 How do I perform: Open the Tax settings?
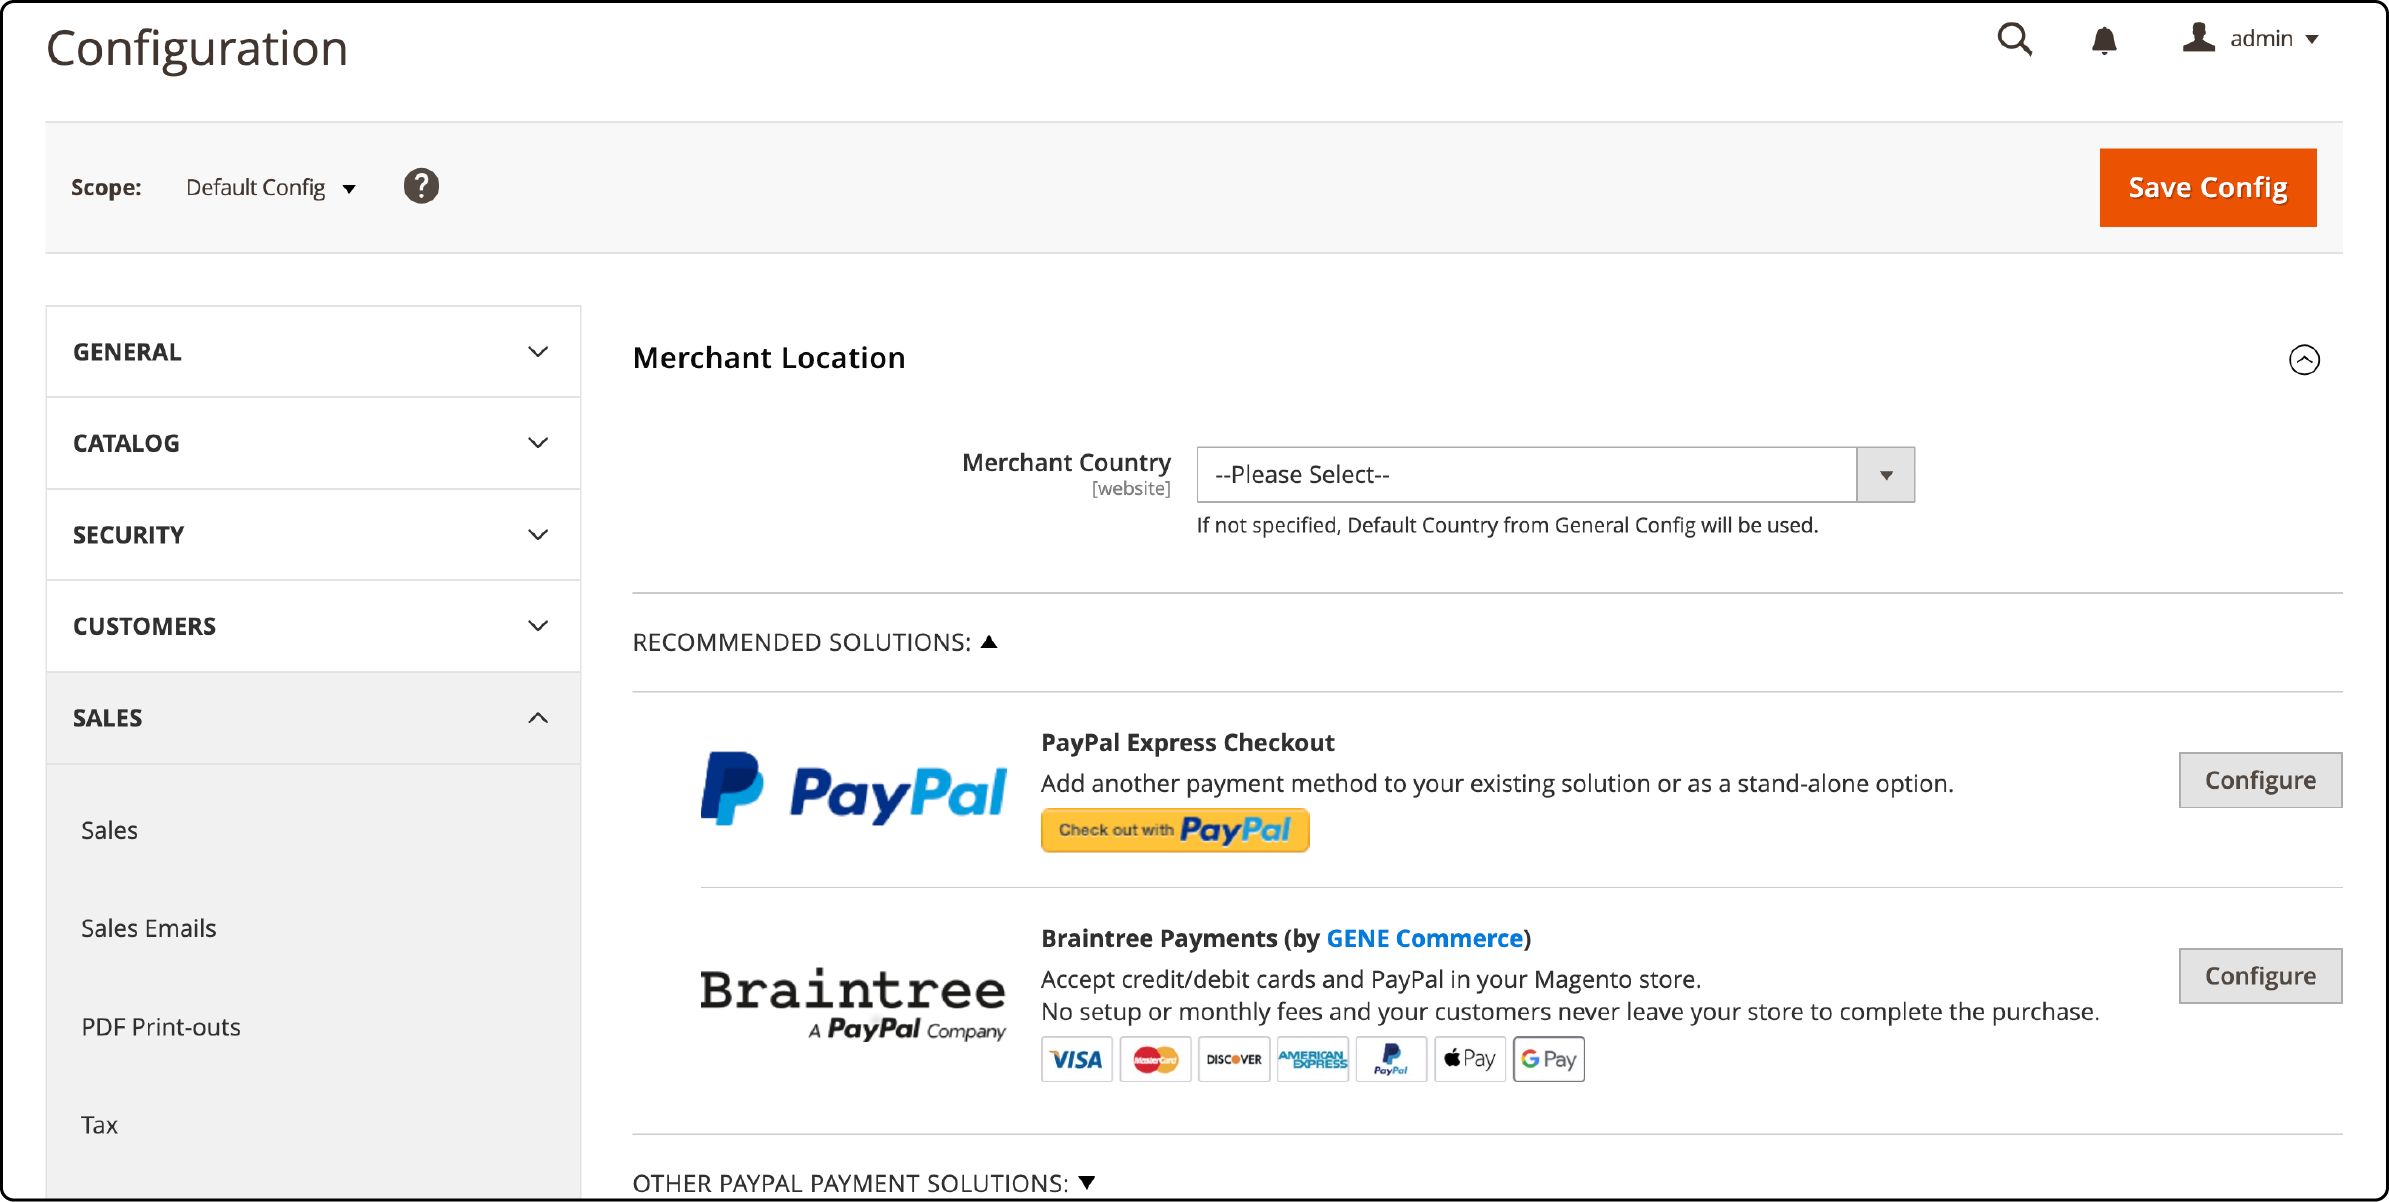click(99, 1125)
